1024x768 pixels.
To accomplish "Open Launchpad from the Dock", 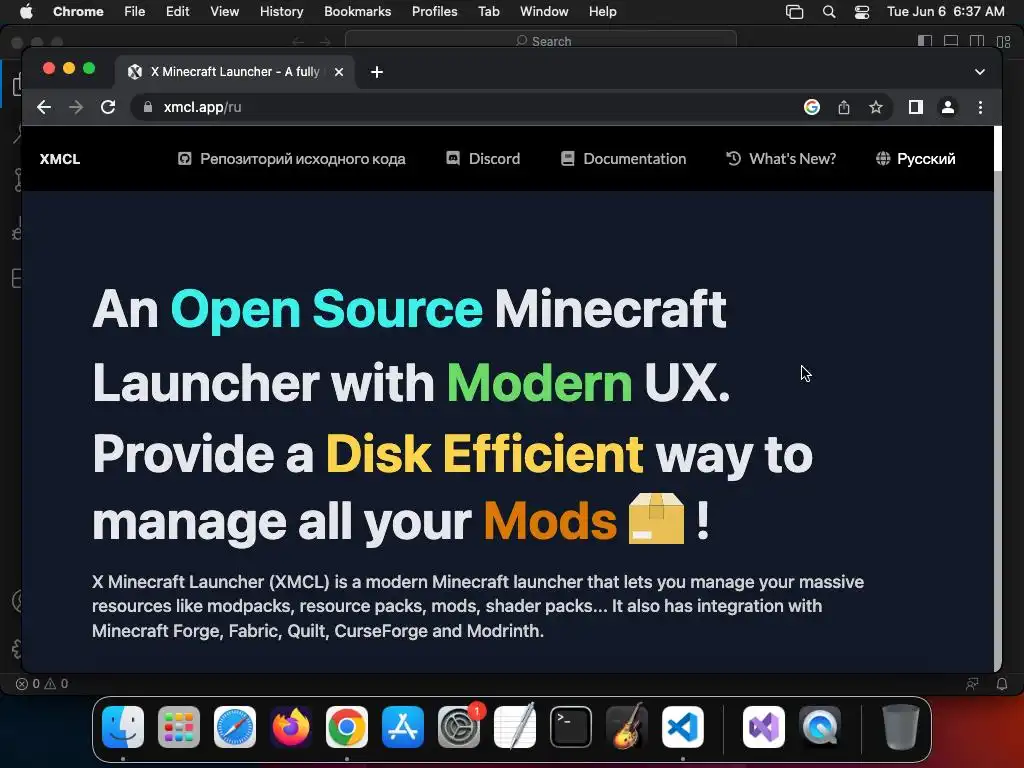I will click(179, 727).
